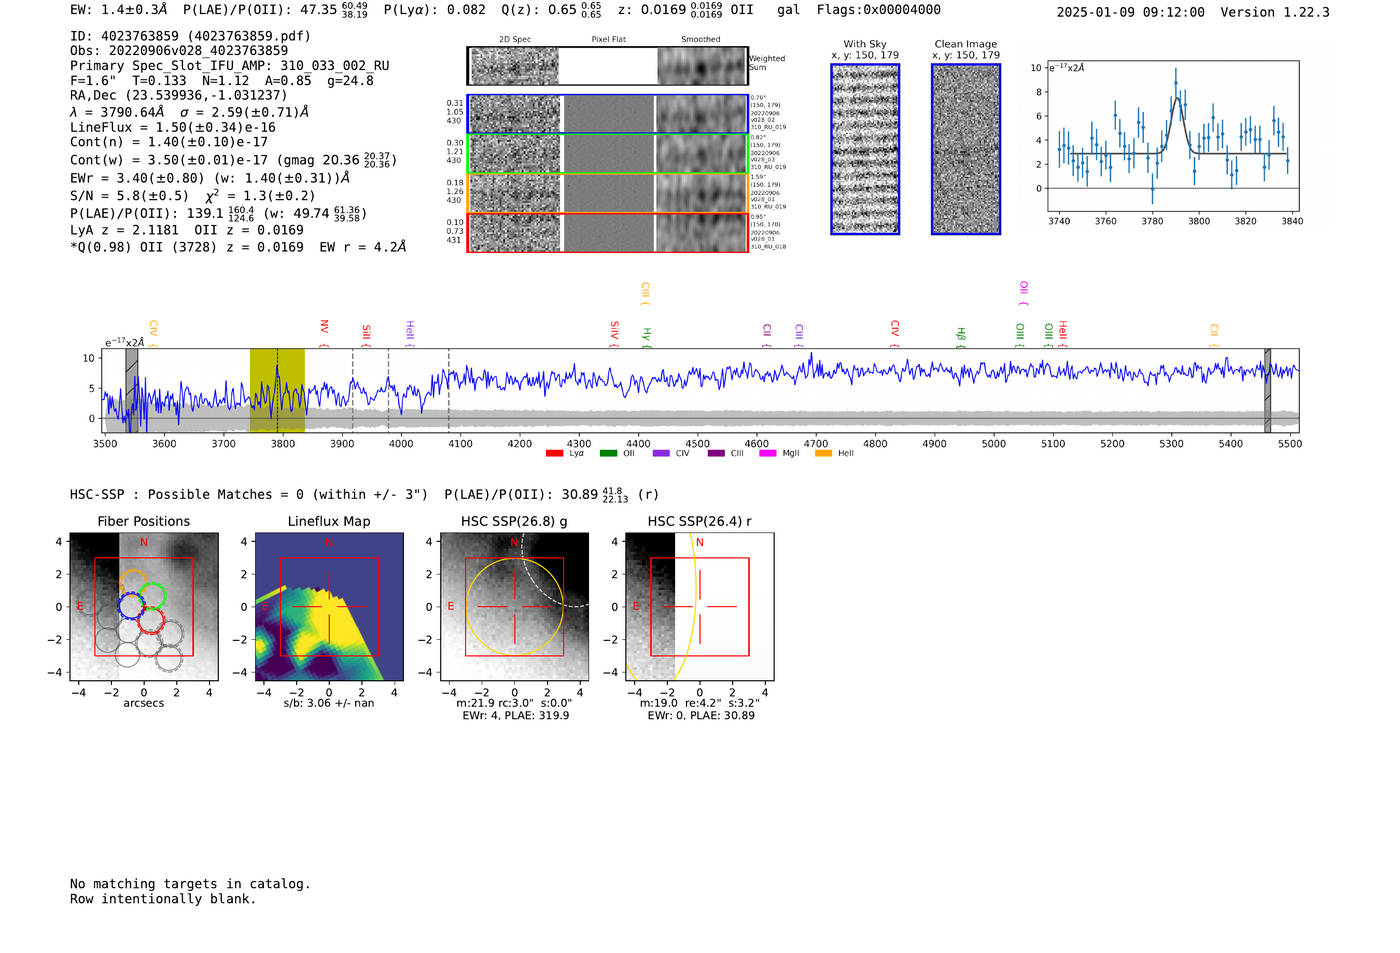Select the orange HeII legend swatch

coord(824,454)
